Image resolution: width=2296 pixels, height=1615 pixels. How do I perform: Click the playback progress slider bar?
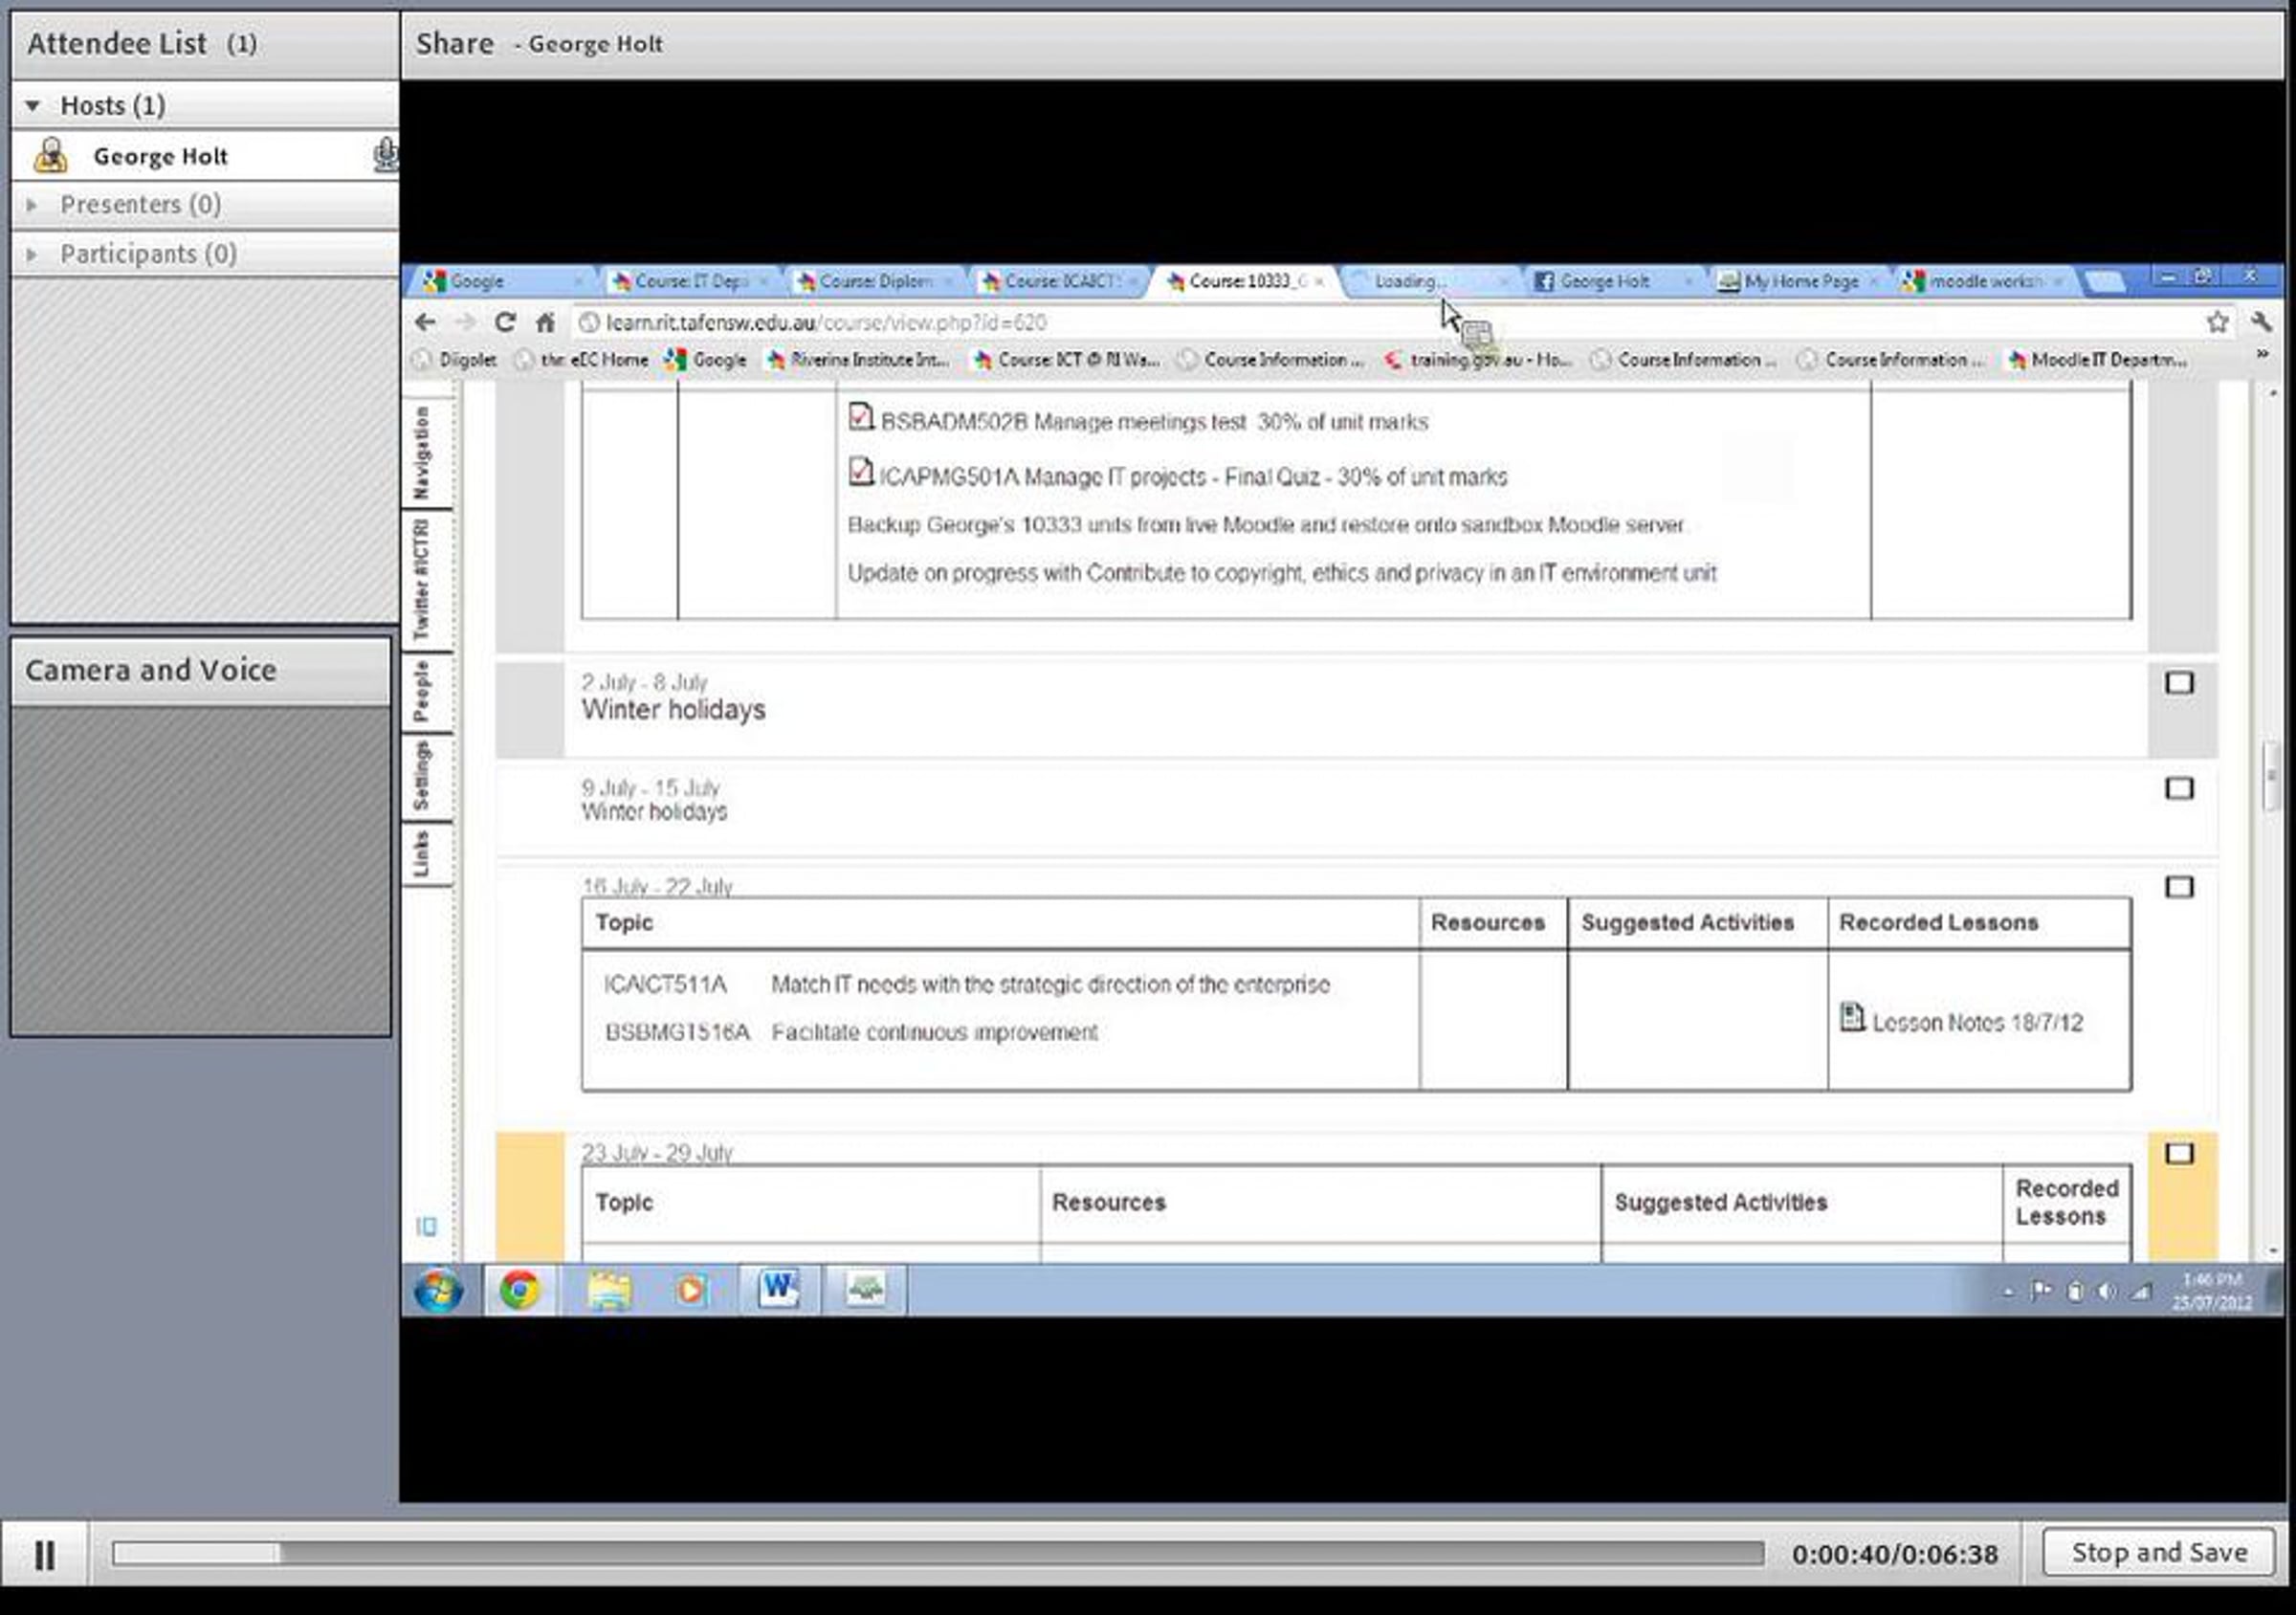point(936,1553)
